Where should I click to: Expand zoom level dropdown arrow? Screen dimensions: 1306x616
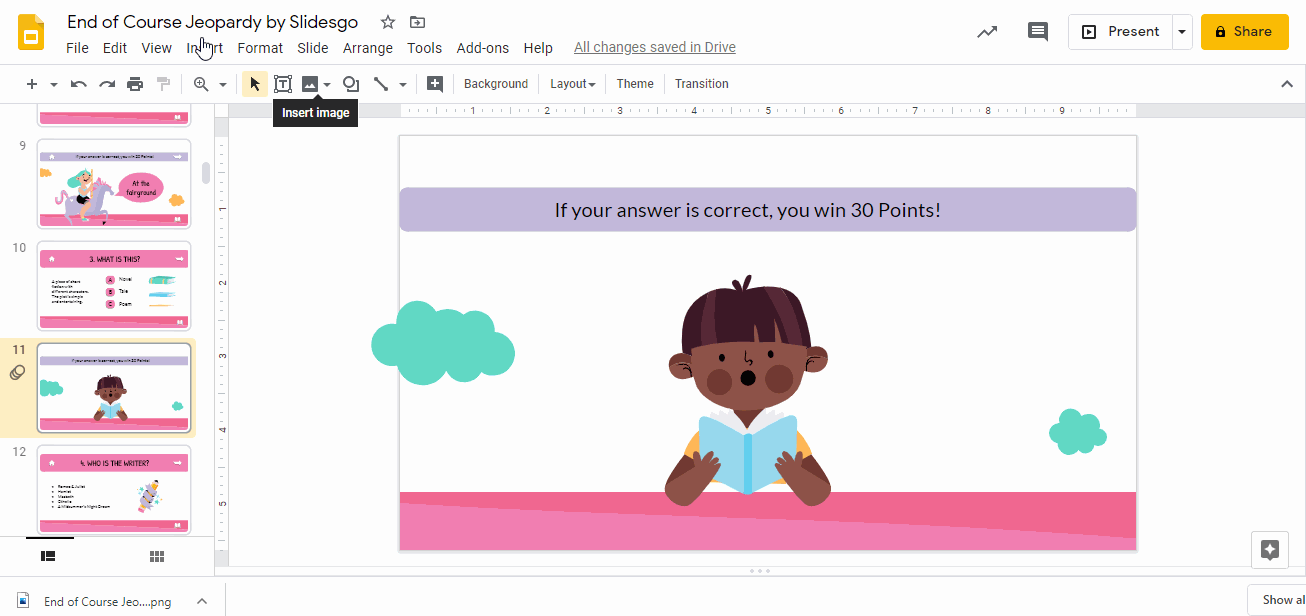[x=223, y=85]
